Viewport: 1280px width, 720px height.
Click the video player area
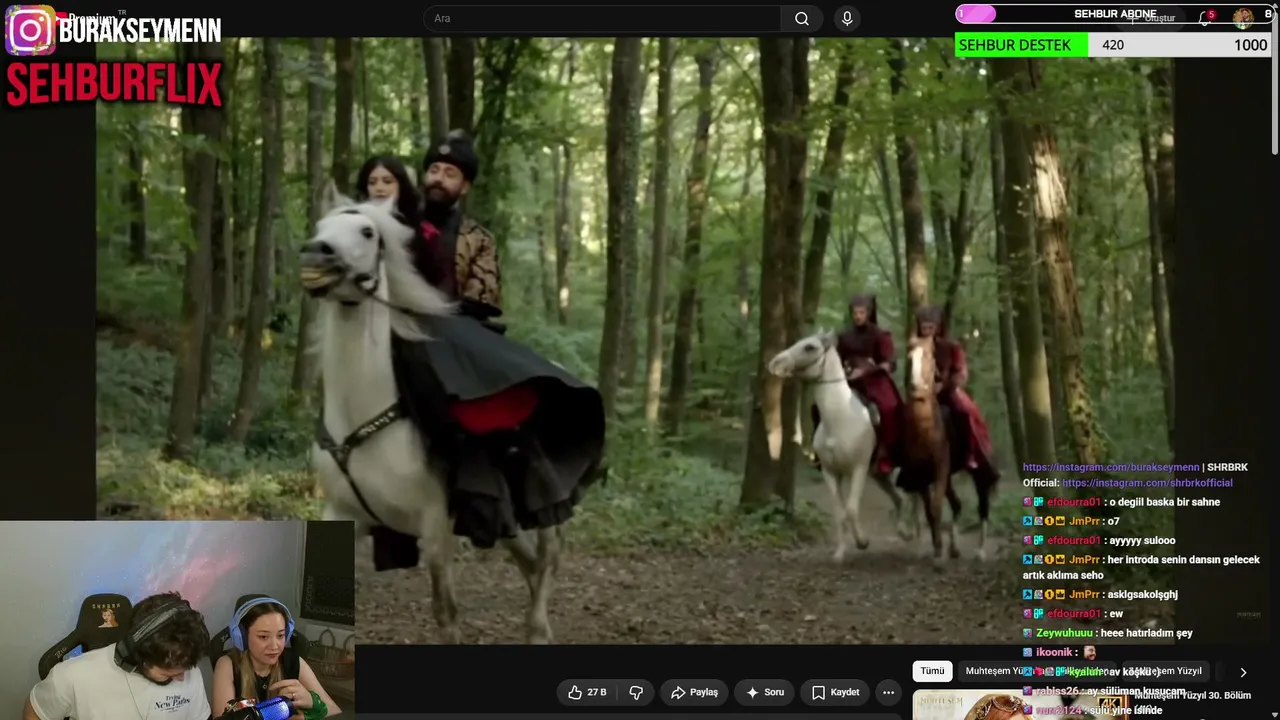(x=634, y=340)
